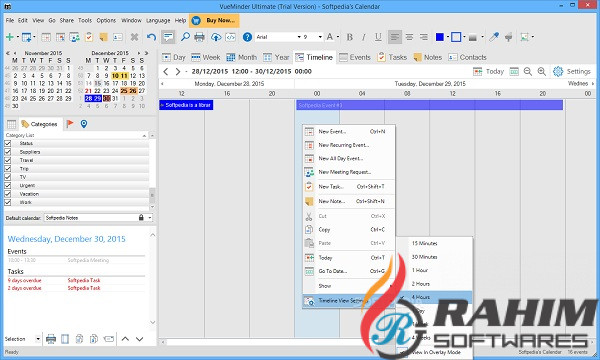The height and width of the screenshot is (360, 600).
Task: Click the new contact card icon in toolbar
Action: 118,37
